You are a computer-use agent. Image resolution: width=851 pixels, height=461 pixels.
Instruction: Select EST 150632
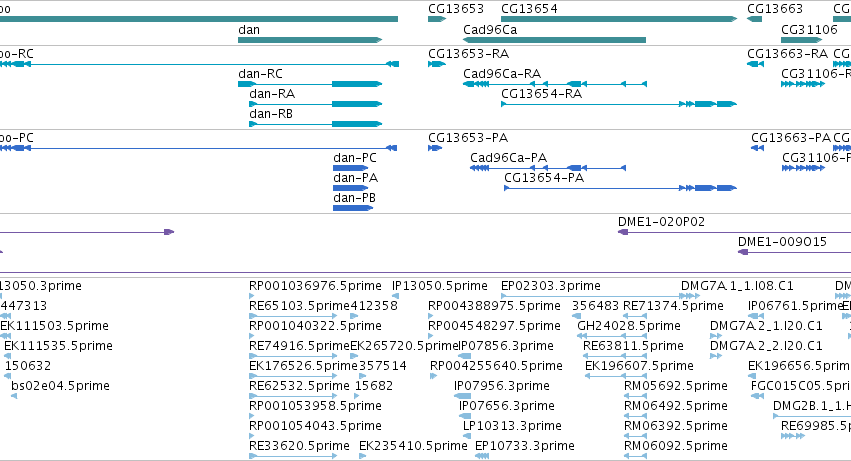click(28, 367)
